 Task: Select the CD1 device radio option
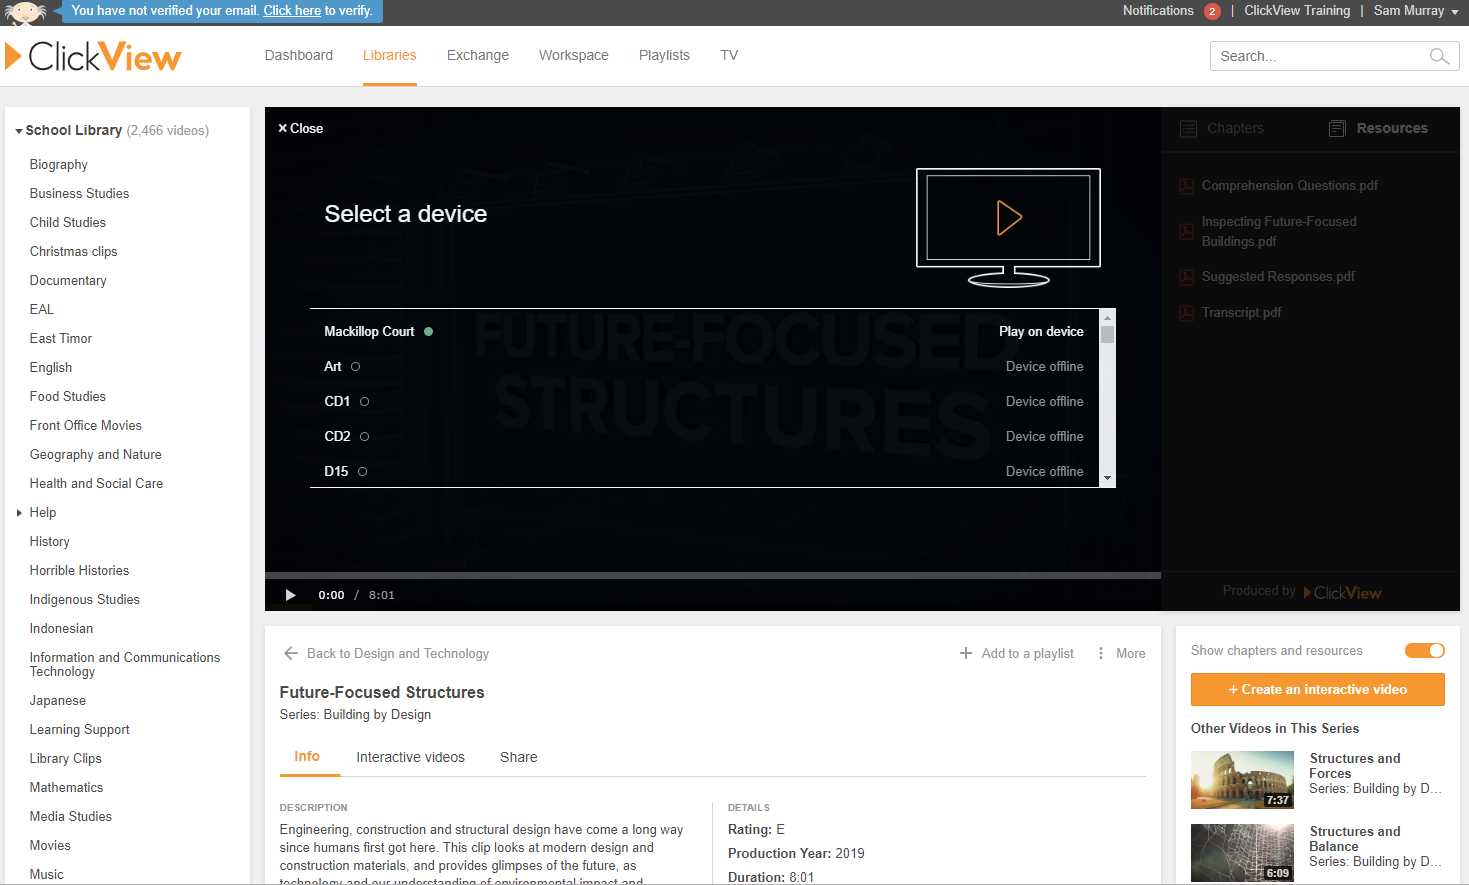tap(364, 402)
